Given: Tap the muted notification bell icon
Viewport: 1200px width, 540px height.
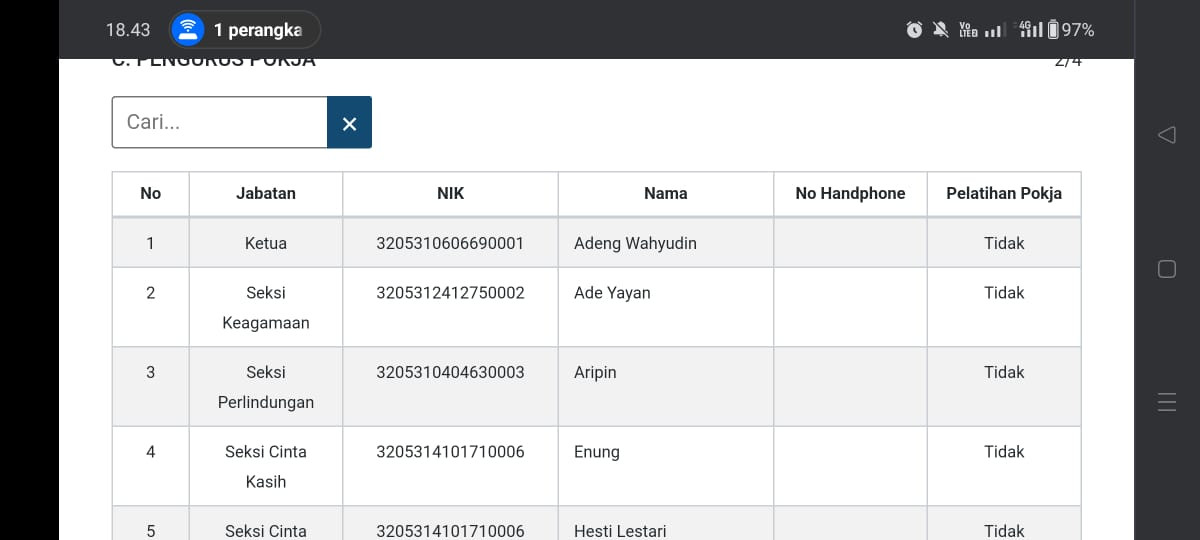Looking at the screenshot, I should coord(940,30).
